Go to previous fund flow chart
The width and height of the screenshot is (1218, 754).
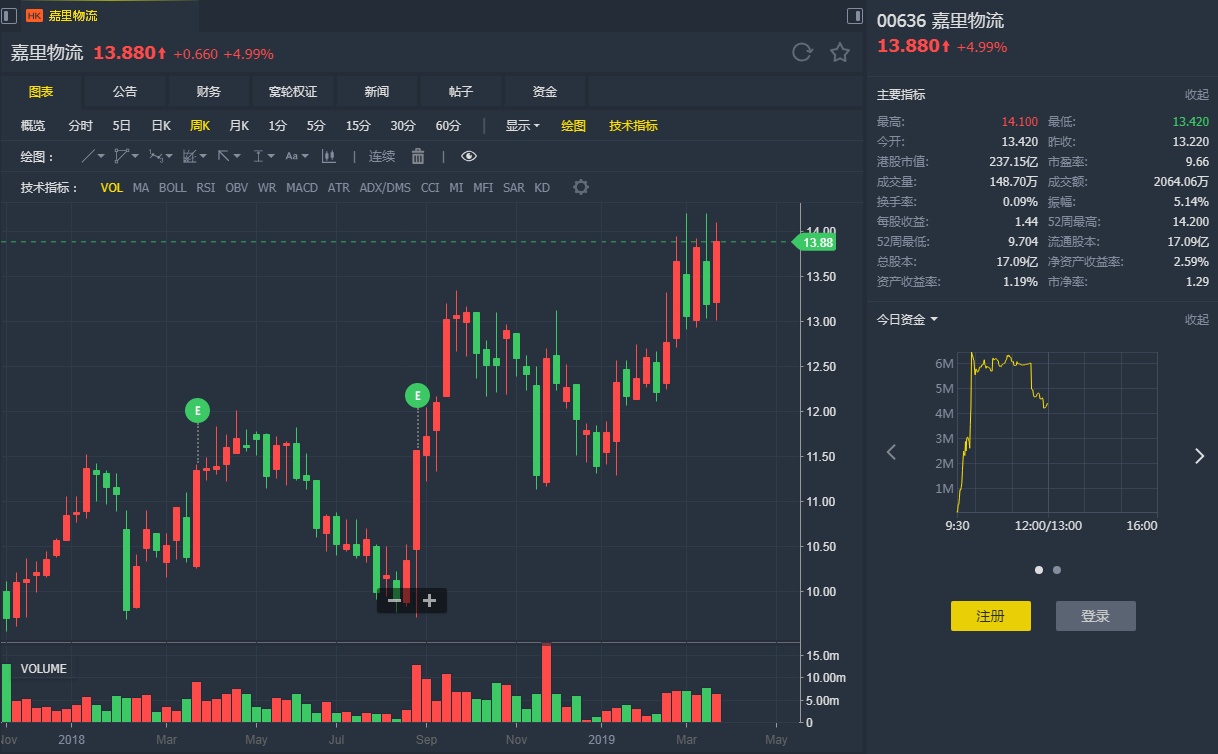pos(892,453)
